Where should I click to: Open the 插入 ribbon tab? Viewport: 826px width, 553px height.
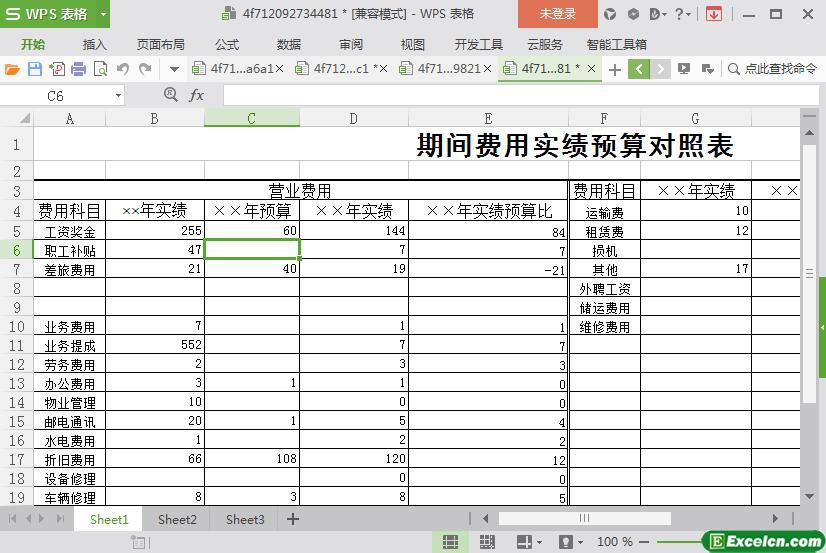point(94,44)
